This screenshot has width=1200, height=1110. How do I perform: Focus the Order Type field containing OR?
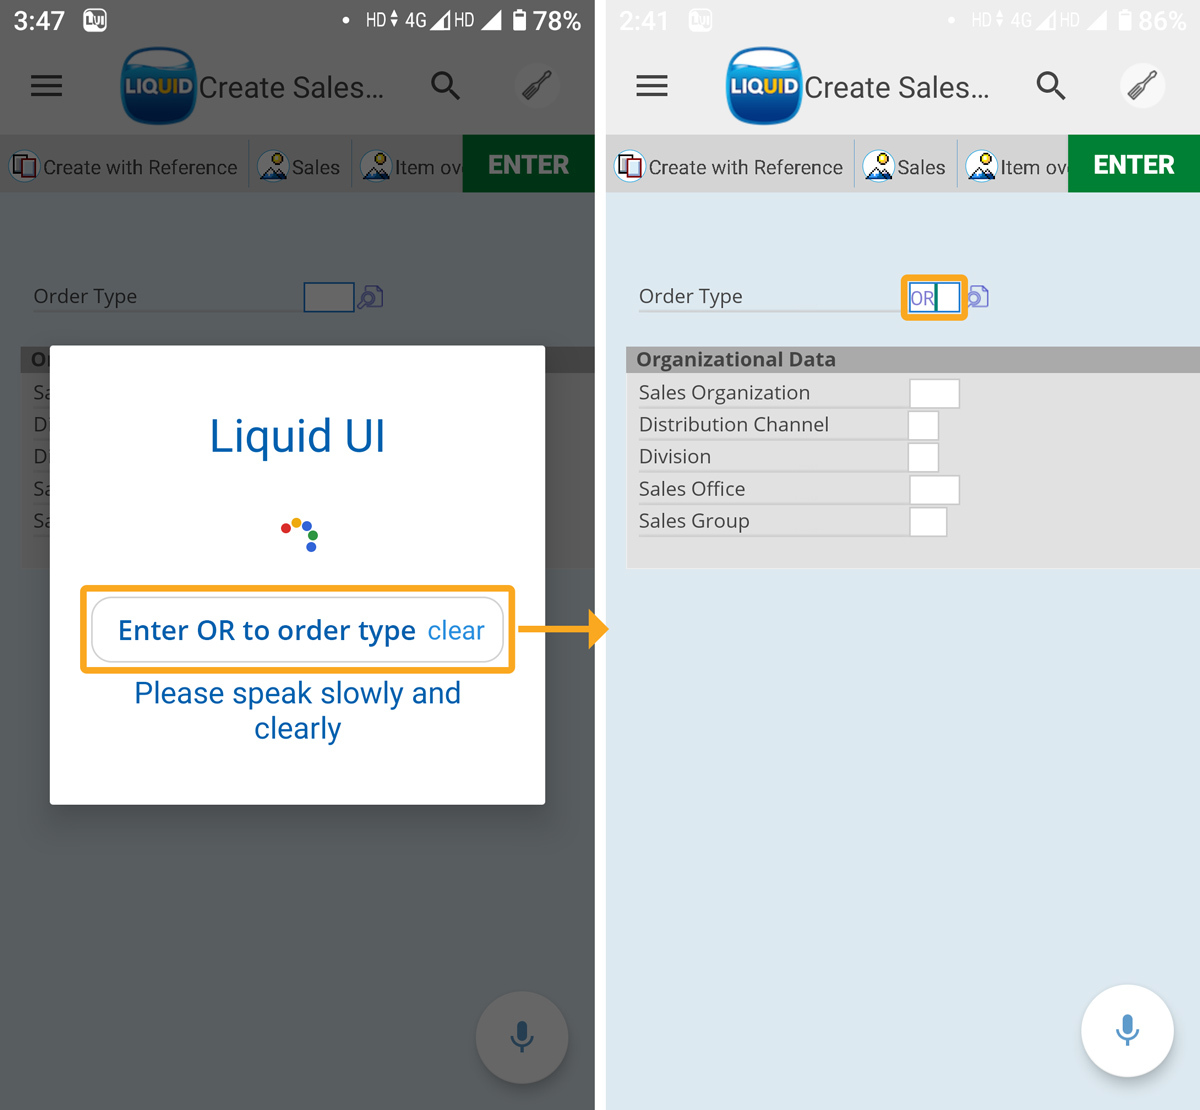[x=934, y=298]
